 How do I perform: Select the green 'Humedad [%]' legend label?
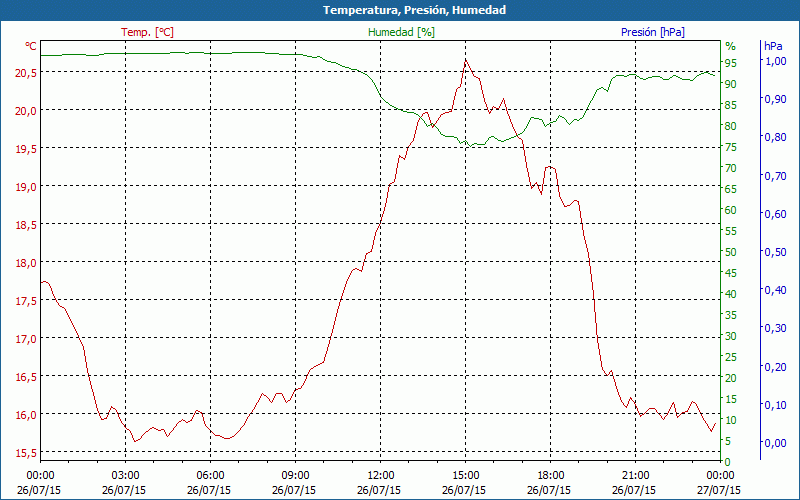pyautogui.click(x=402, y=32)
